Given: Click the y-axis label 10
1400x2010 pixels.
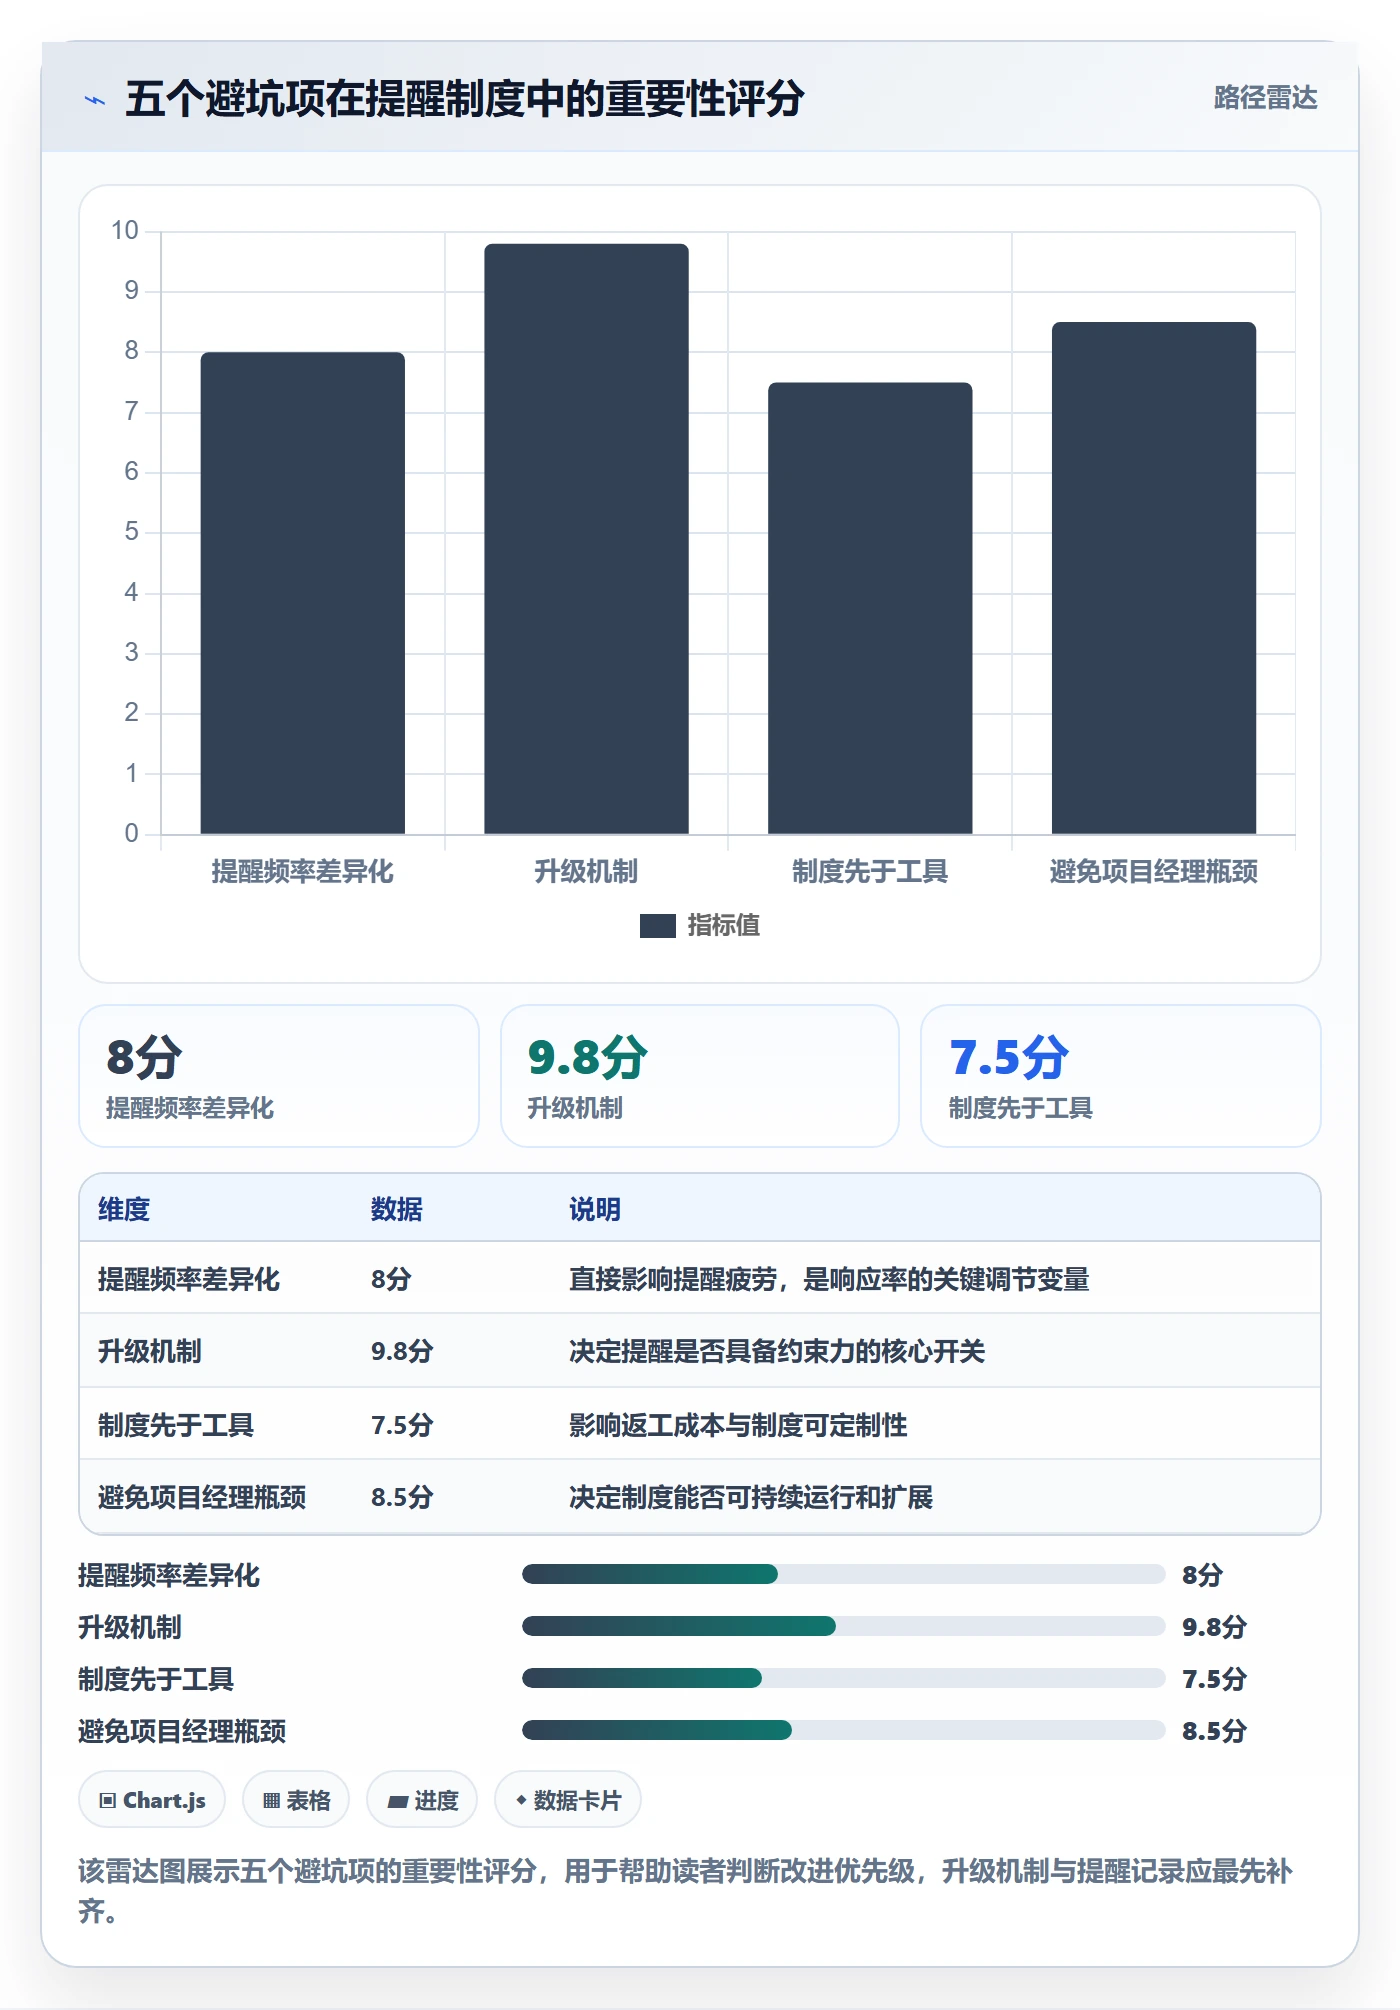Looking at the screenshot, I should click(125, 231).
